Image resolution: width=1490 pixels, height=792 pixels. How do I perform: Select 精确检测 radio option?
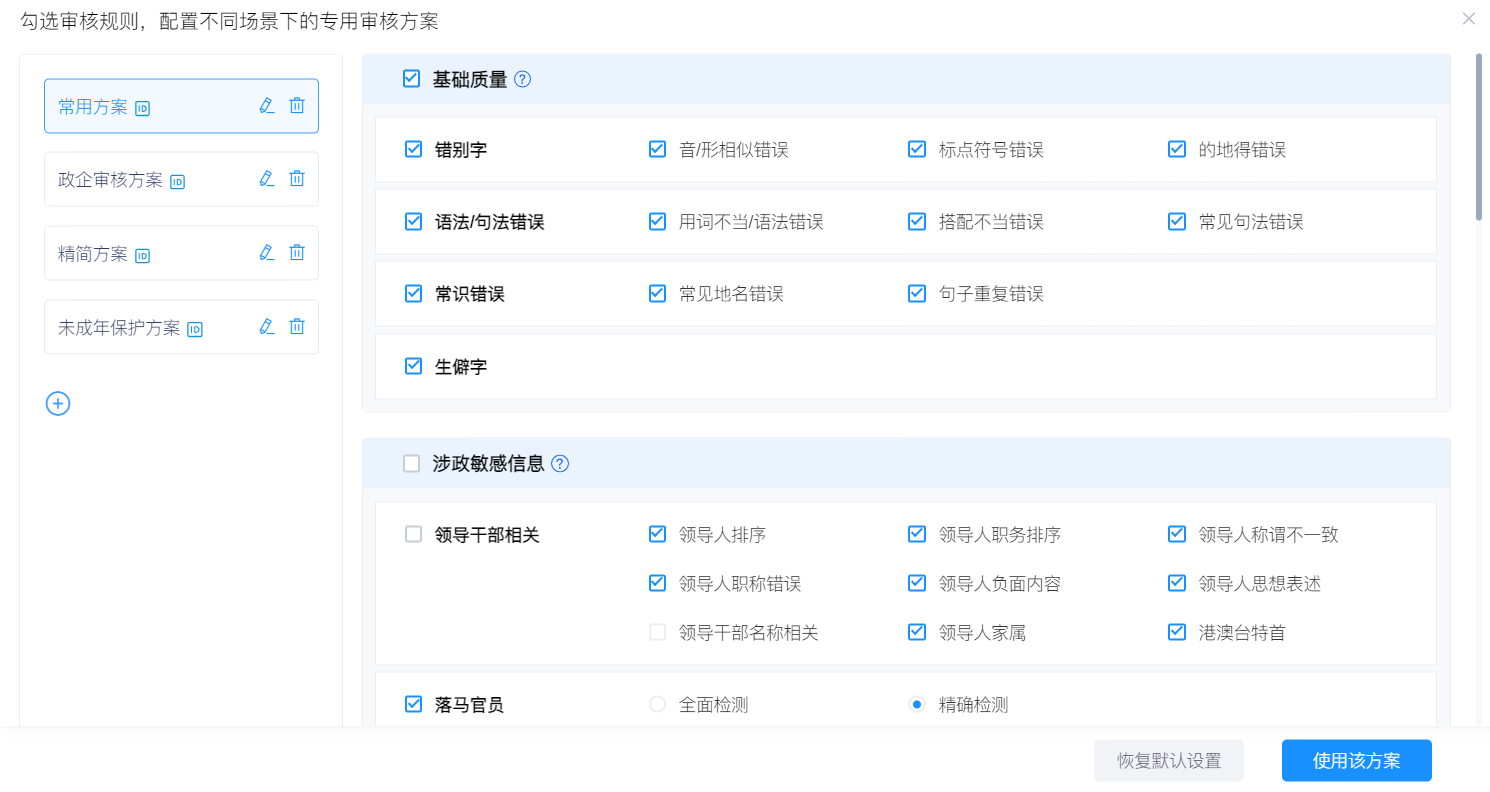click(917, 704)
